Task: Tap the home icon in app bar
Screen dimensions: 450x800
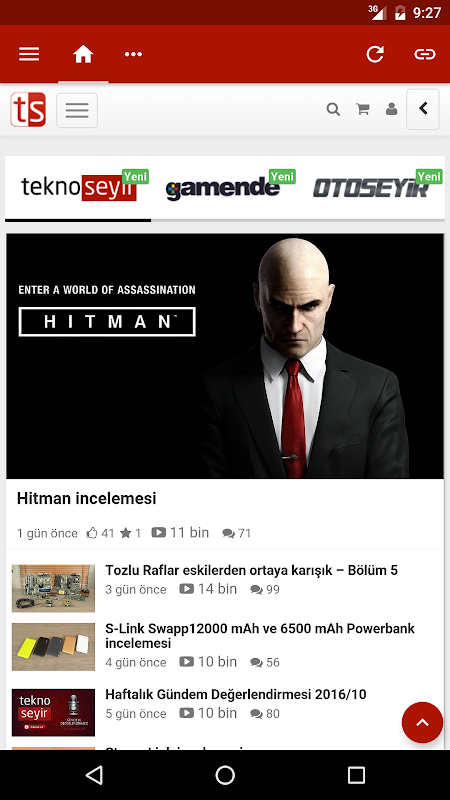Action: [x=83, y=54]
